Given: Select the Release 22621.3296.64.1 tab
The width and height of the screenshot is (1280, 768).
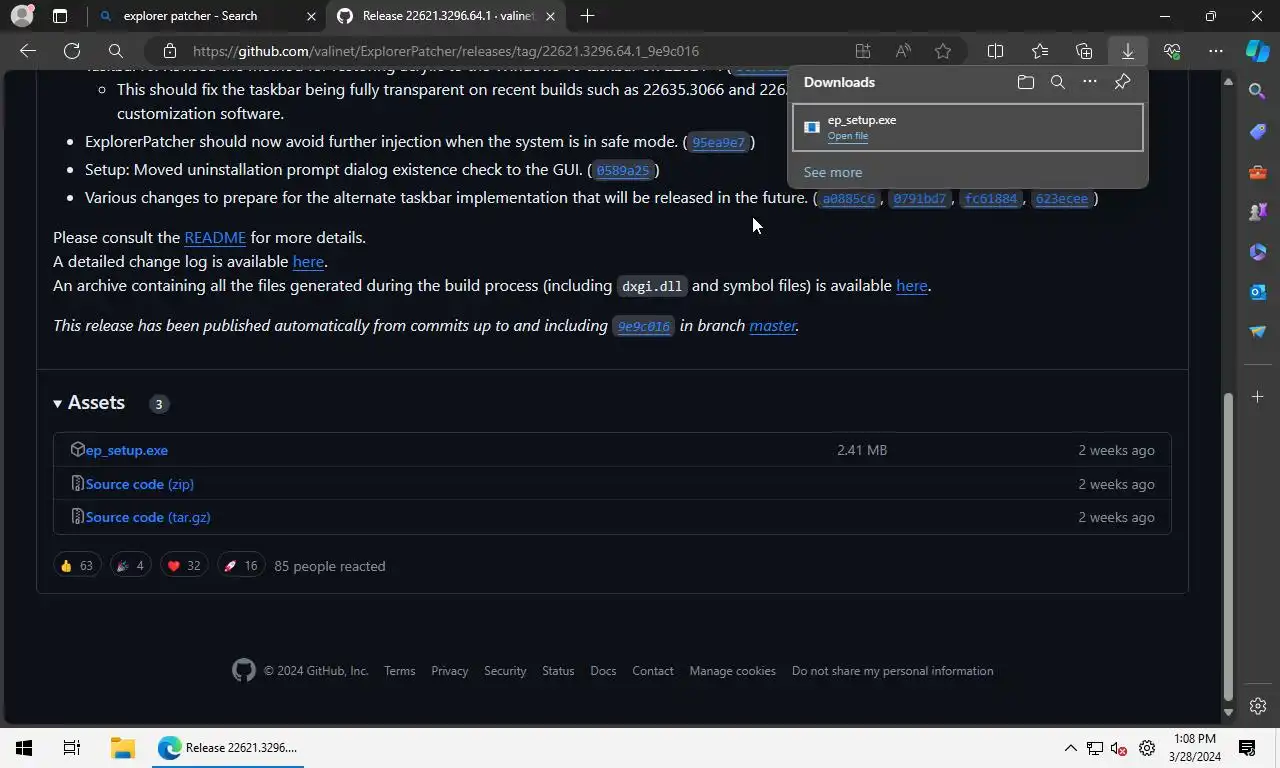Looking at the screenshot, I should (448, 16).
